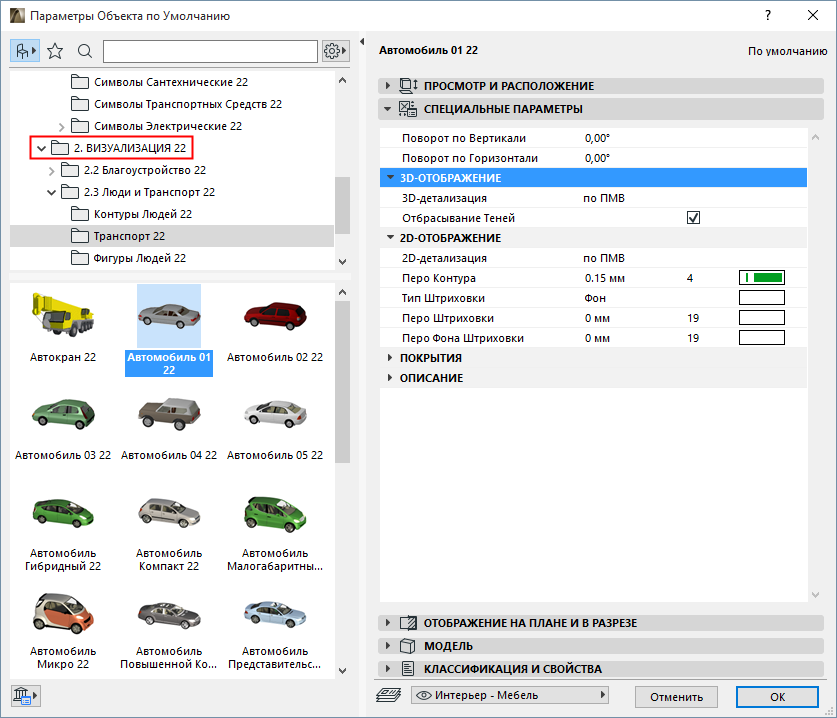Viewport: 837px width, 718px height.
Task: Open the settings gear menu
Action: click(x=334, y=50)
